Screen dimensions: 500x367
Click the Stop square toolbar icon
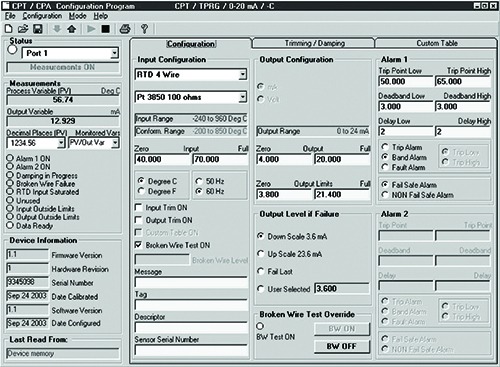(x=106, y=29)
